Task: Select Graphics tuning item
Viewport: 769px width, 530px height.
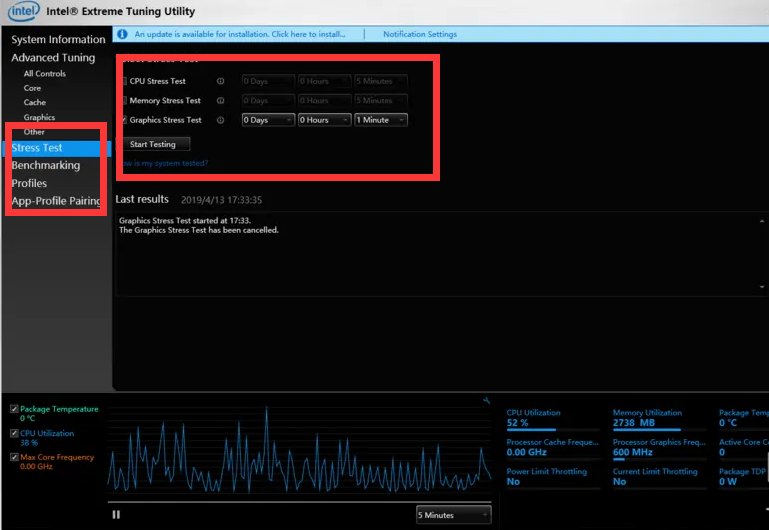Action: coord(39,117)
